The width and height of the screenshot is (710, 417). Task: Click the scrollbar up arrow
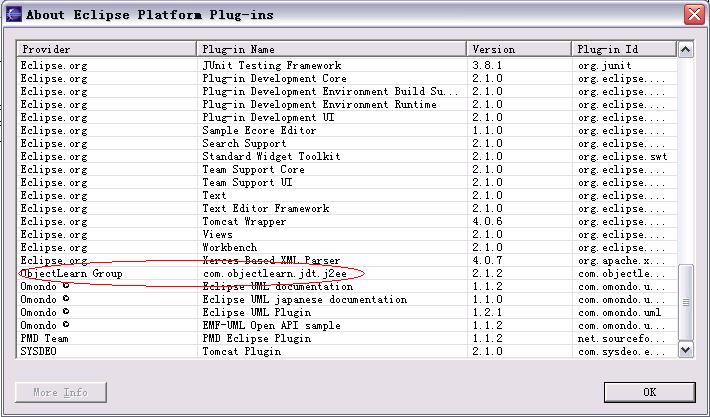(686, 49)
